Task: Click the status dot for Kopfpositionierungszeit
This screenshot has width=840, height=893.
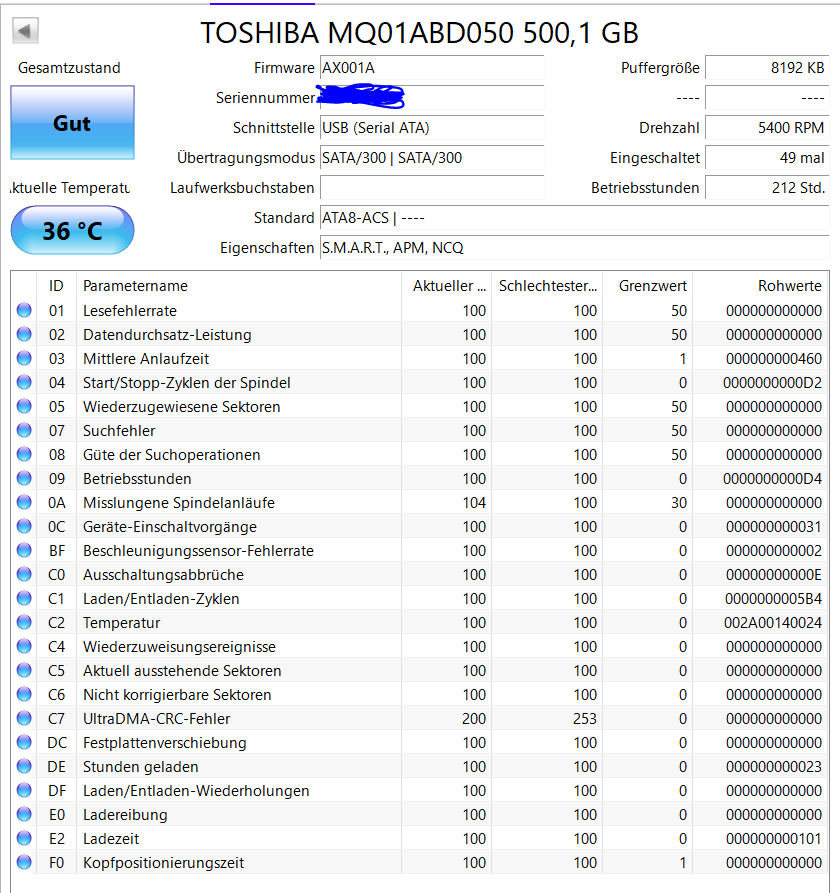Action: tap(24, 862)
